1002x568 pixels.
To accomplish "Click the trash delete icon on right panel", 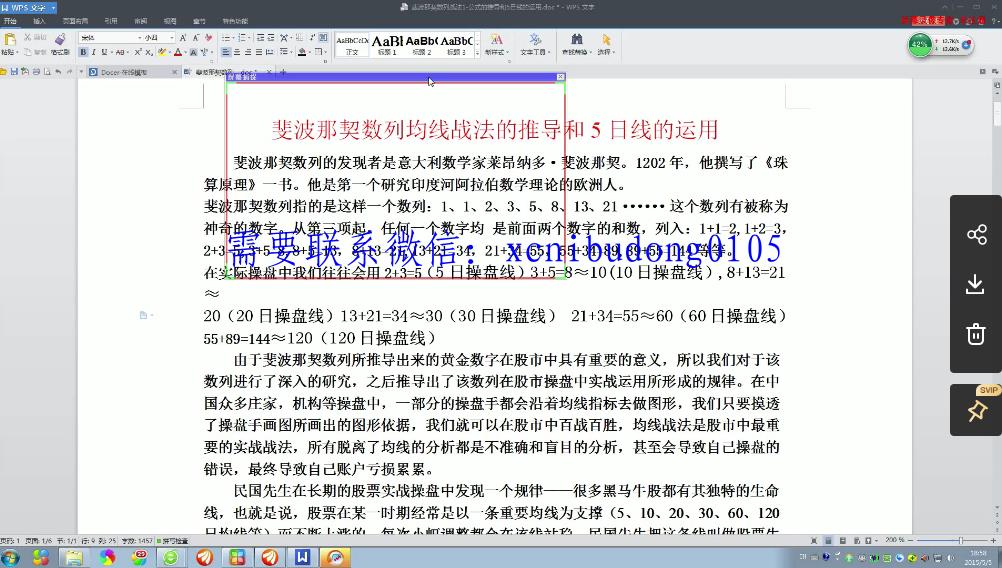I will [x=976, y=334].
